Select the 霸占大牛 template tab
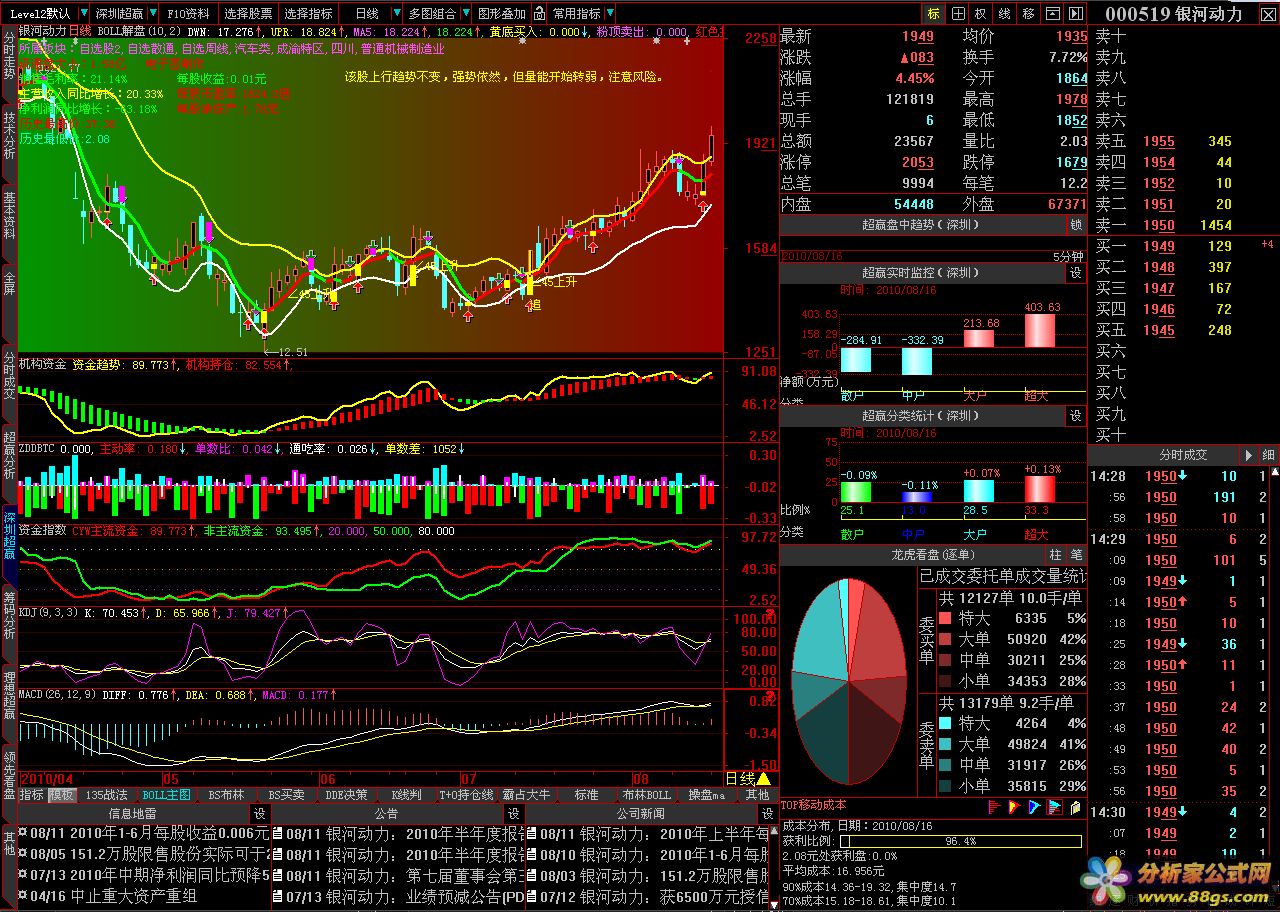Viewport: 1280px width, 912px height. [x=526, y=795]
